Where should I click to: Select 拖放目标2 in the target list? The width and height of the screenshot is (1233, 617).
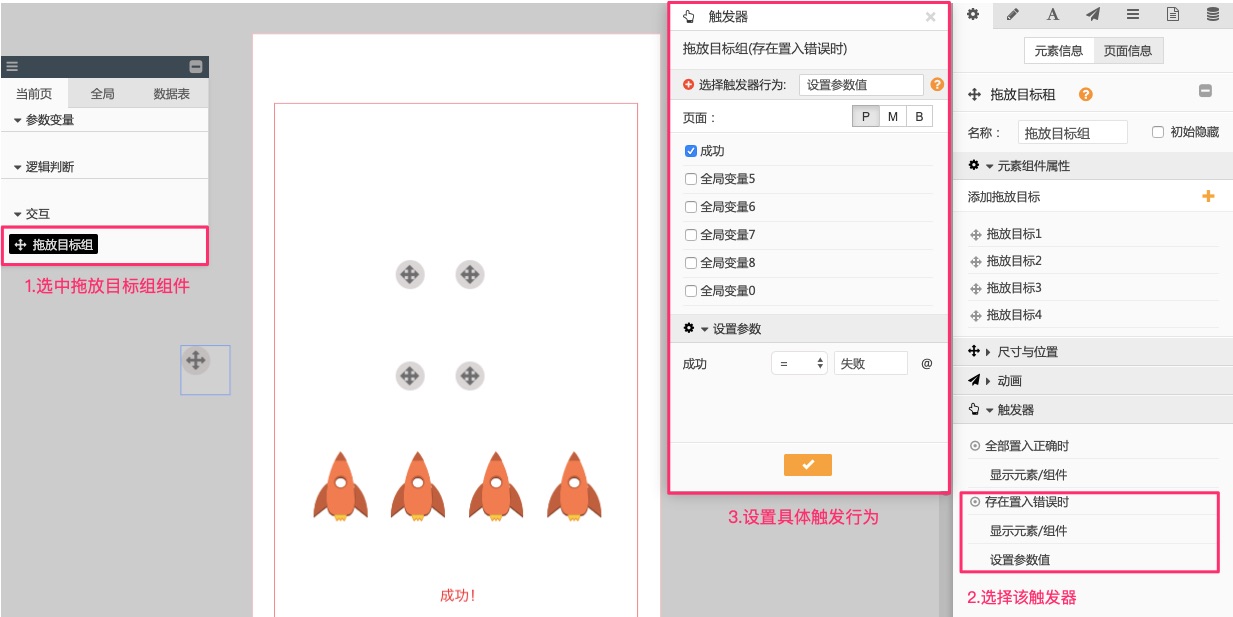(1014, 261)
